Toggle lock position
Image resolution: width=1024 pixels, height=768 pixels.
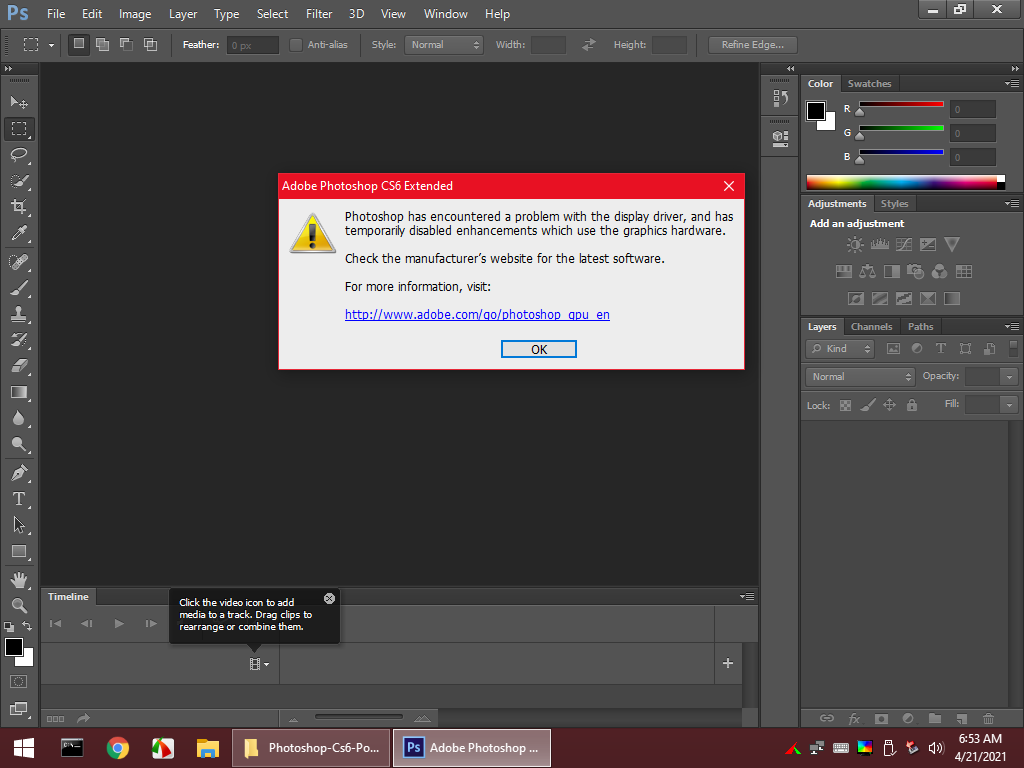click(889, 405)
